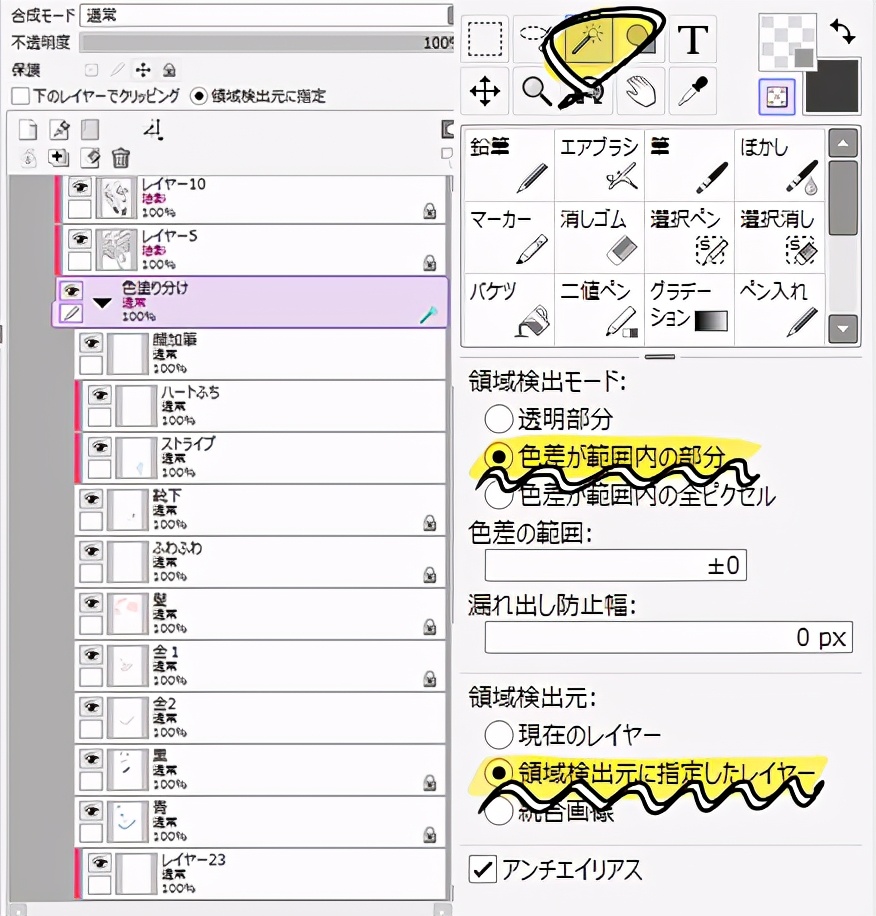Hide the ハートふち layer

coord(99,395)
